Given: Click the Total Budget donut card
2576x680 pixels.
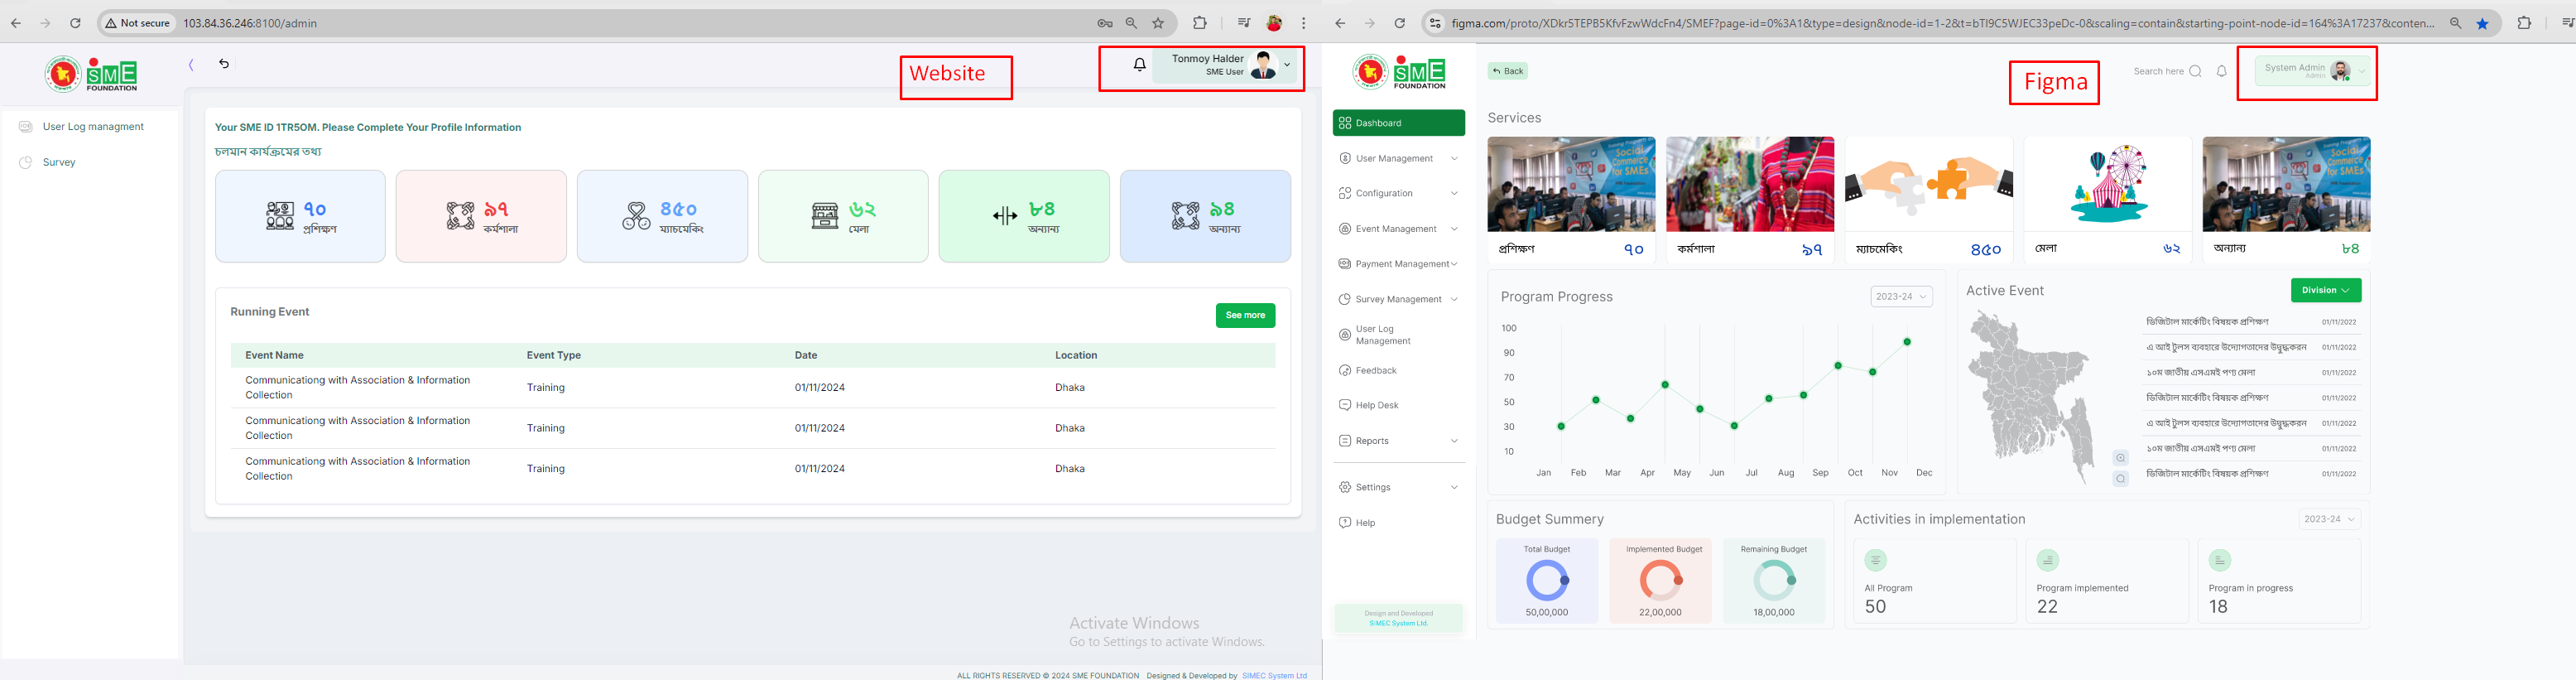Looking at the screenshot, I should click(x=1547, y=581).
